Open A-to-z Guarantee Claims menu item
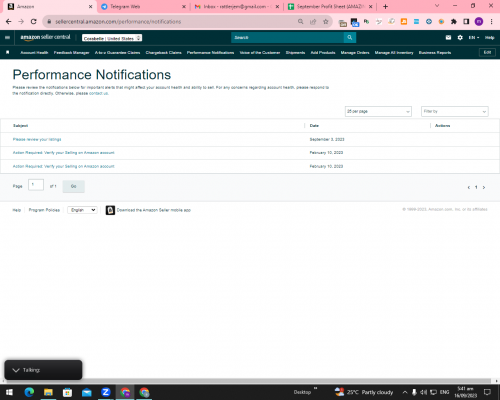 coord(117,52)
